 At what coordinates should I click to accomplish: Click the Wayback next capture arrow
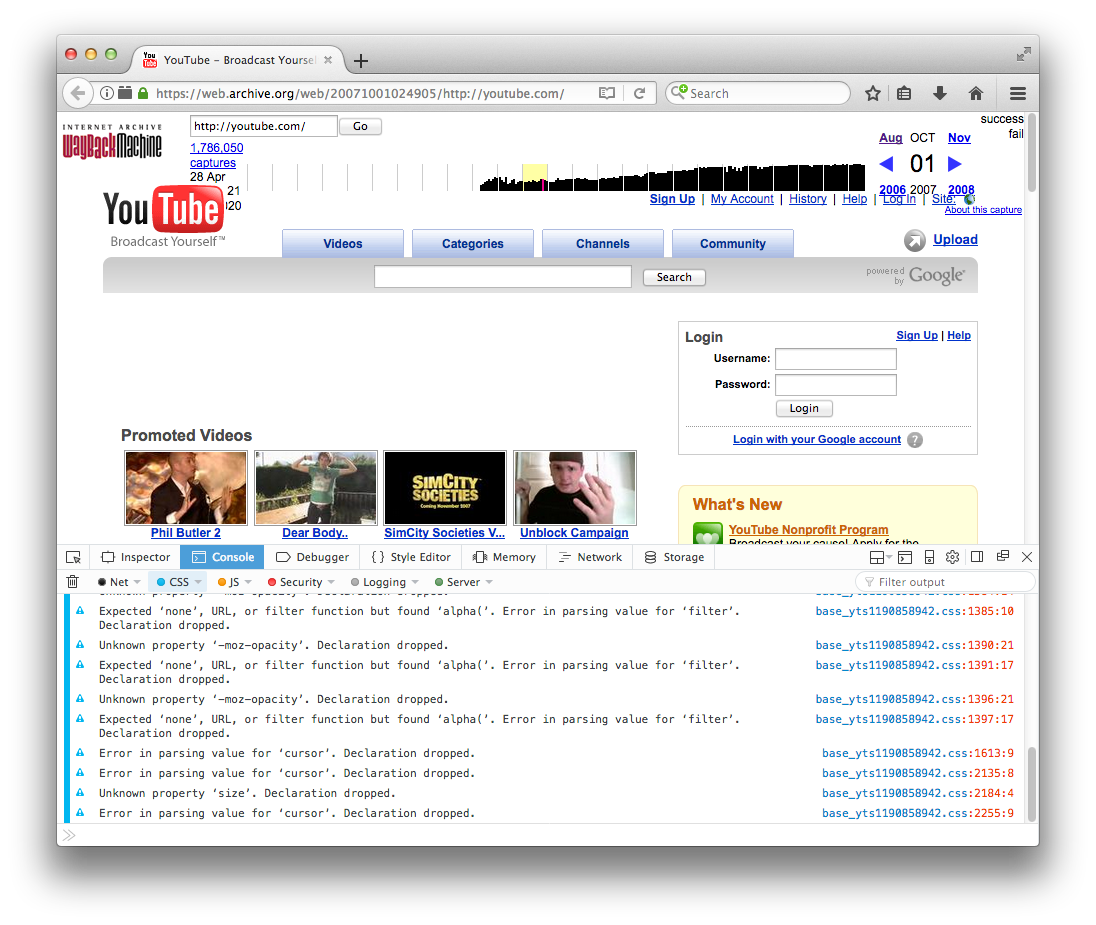pyautogui.click(x=954, y=164)
